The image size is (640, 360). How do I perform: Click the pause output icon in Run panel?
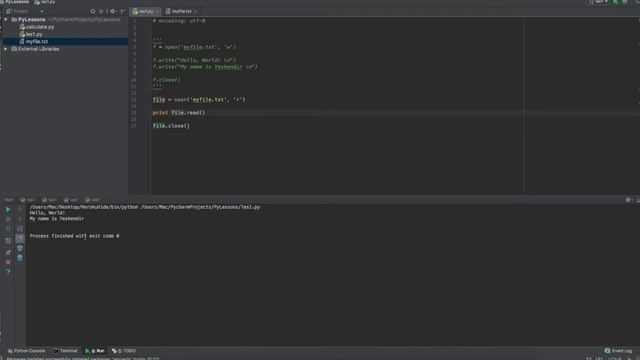pyautogui.click(x=8, y=229)
